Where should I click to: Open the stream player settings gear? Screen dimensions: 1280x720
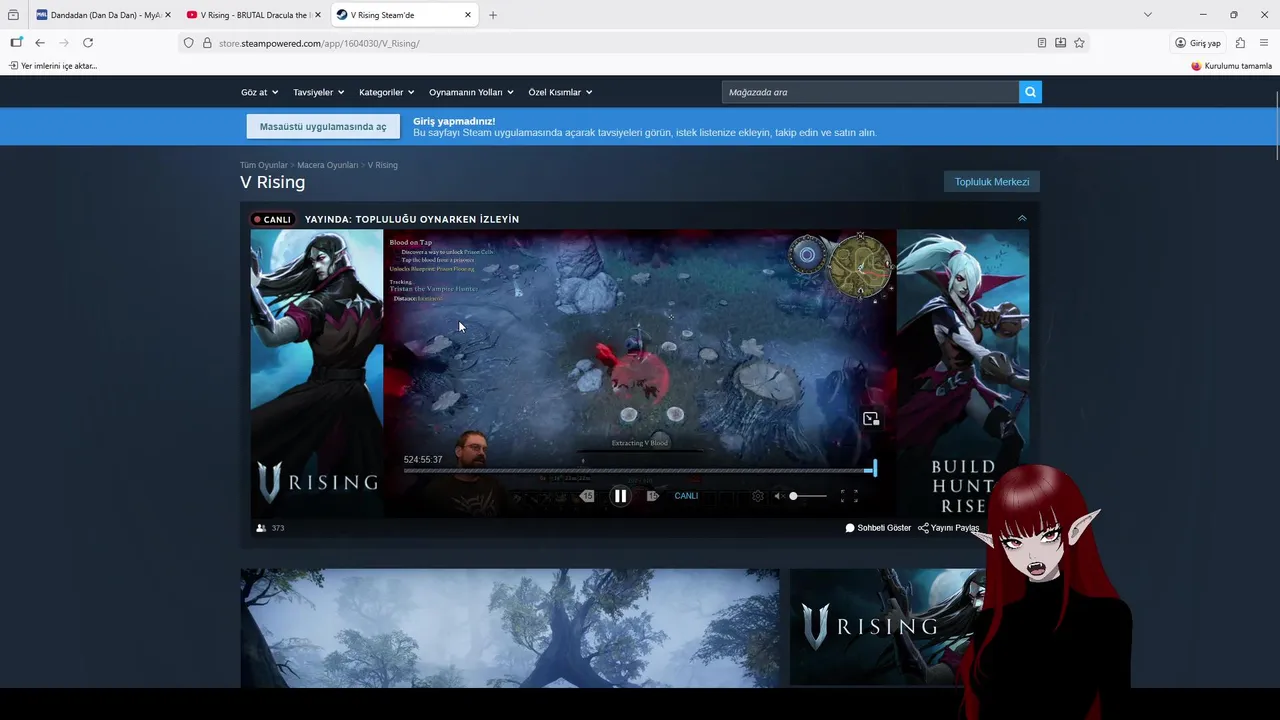tap(758, 496)
